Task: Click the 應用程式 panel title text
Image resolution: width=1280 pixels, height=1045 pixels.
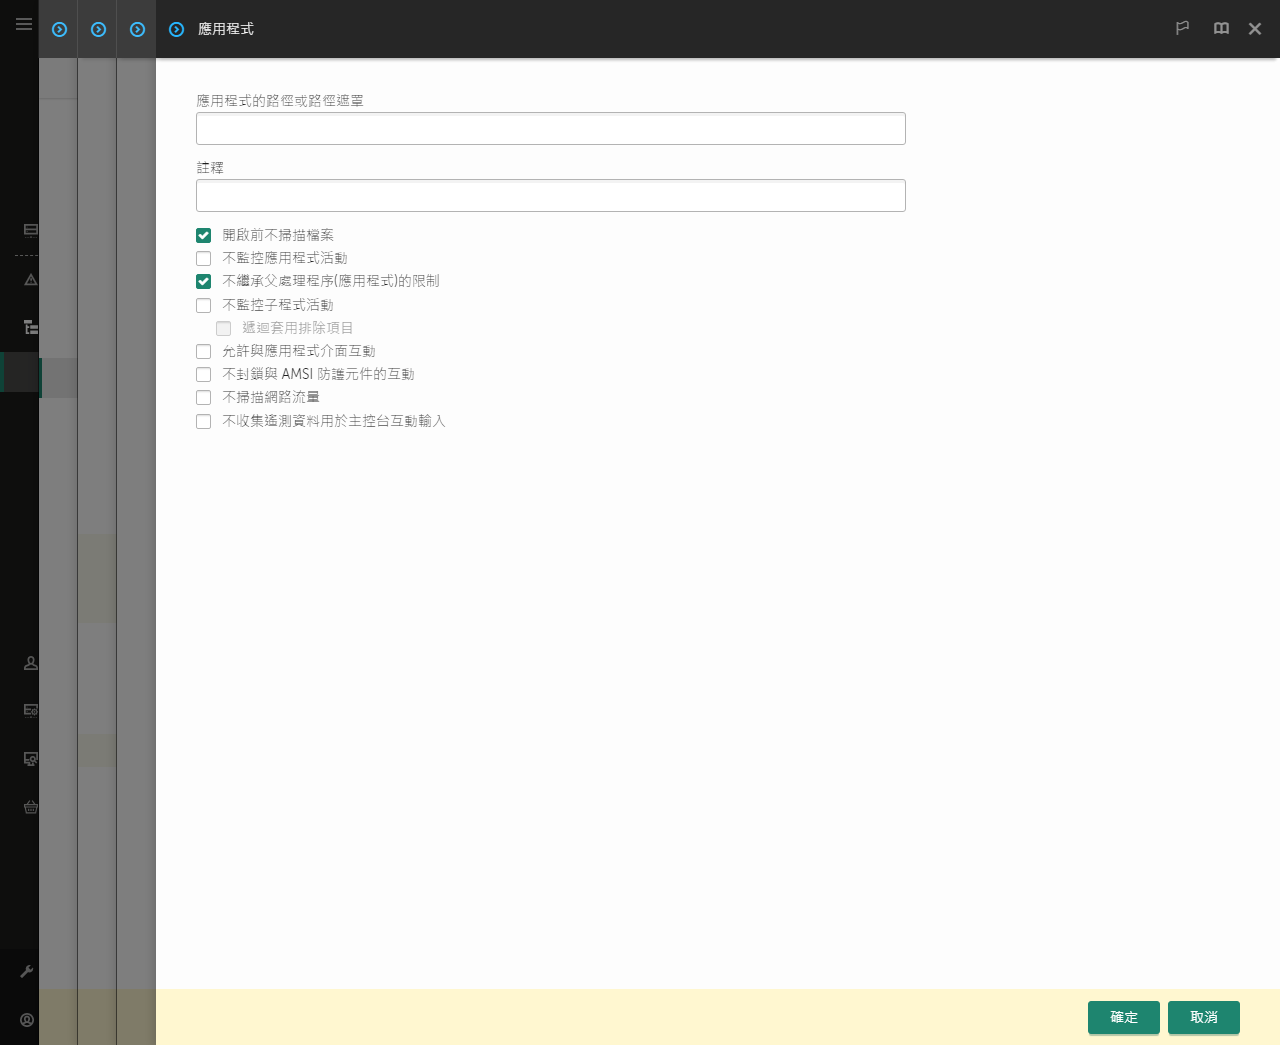Action: (x=226, y=30)
